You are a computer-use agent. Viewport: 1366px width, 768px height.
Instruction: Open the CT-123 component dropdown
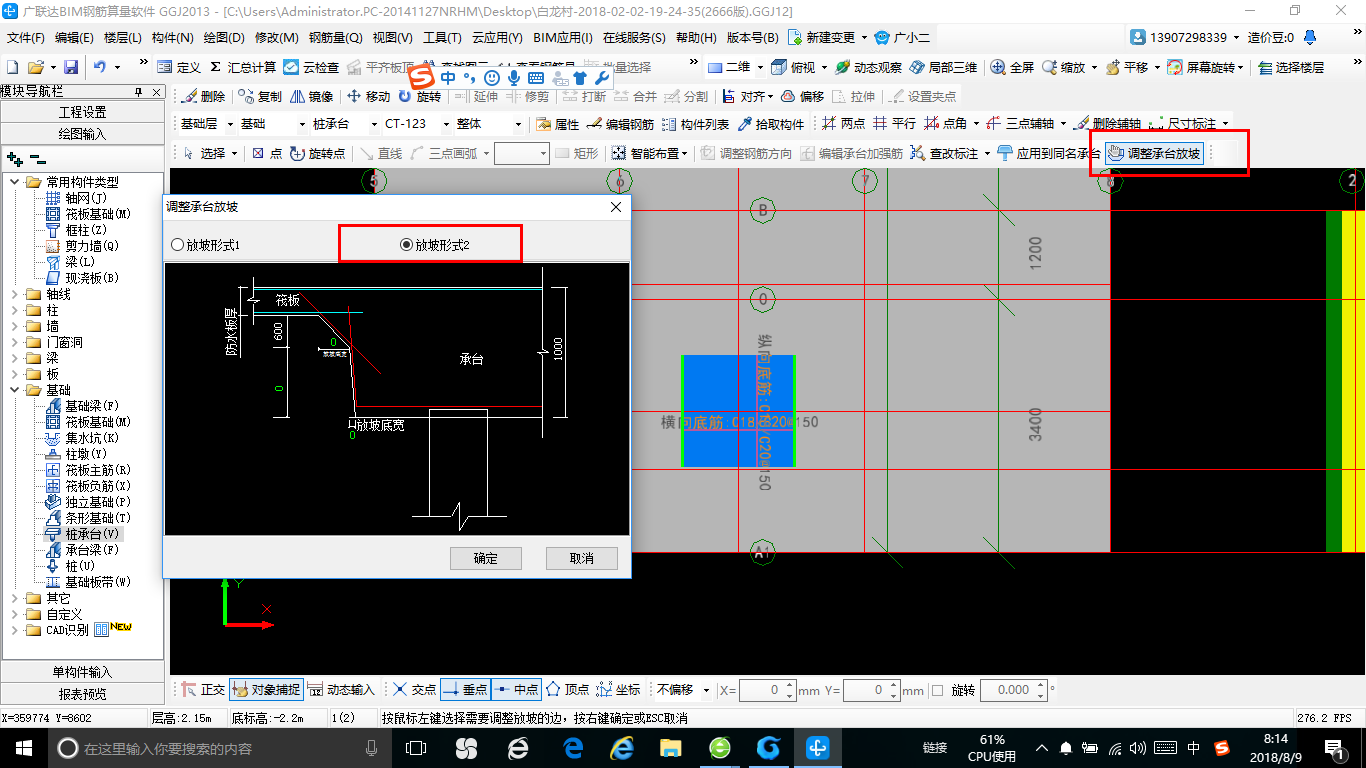[x=444, y=125]
